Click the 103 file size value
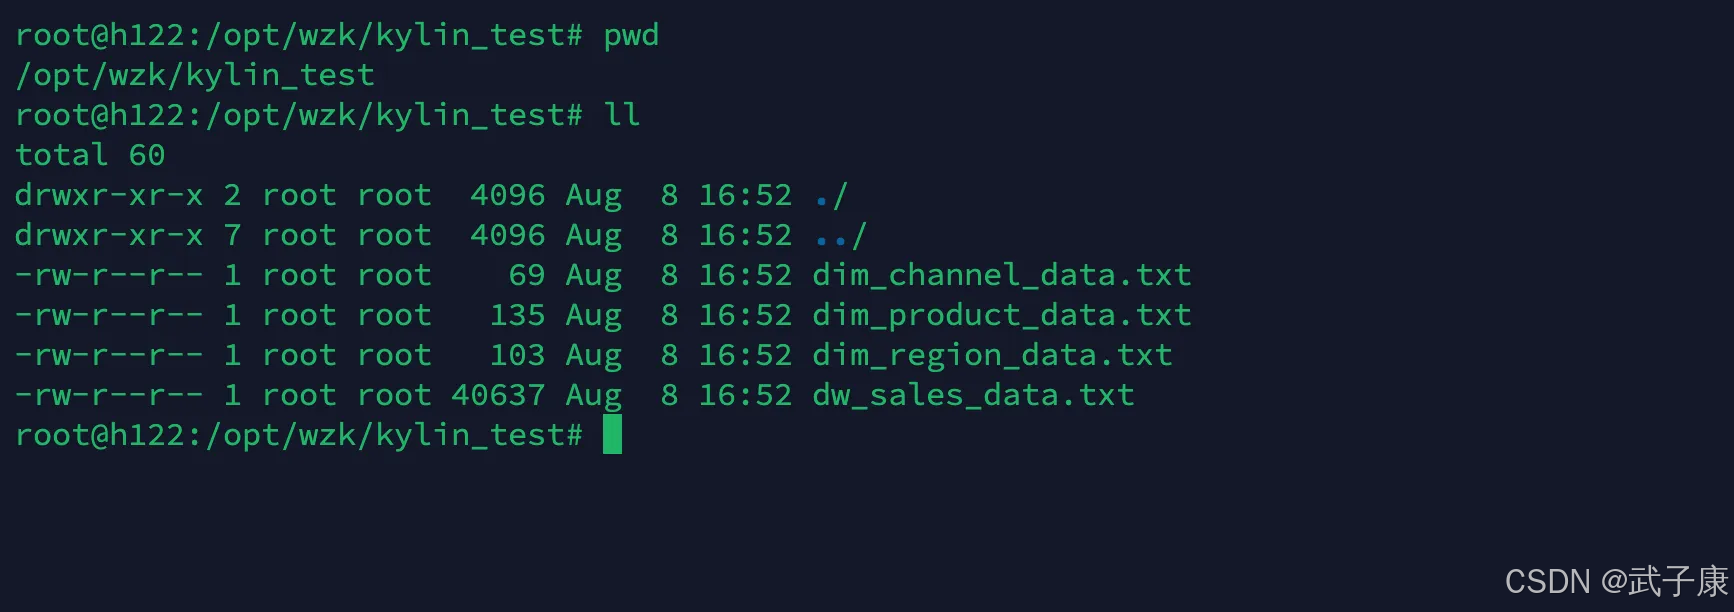Screen dimensions: 1734x612 (x=517, y=355)
